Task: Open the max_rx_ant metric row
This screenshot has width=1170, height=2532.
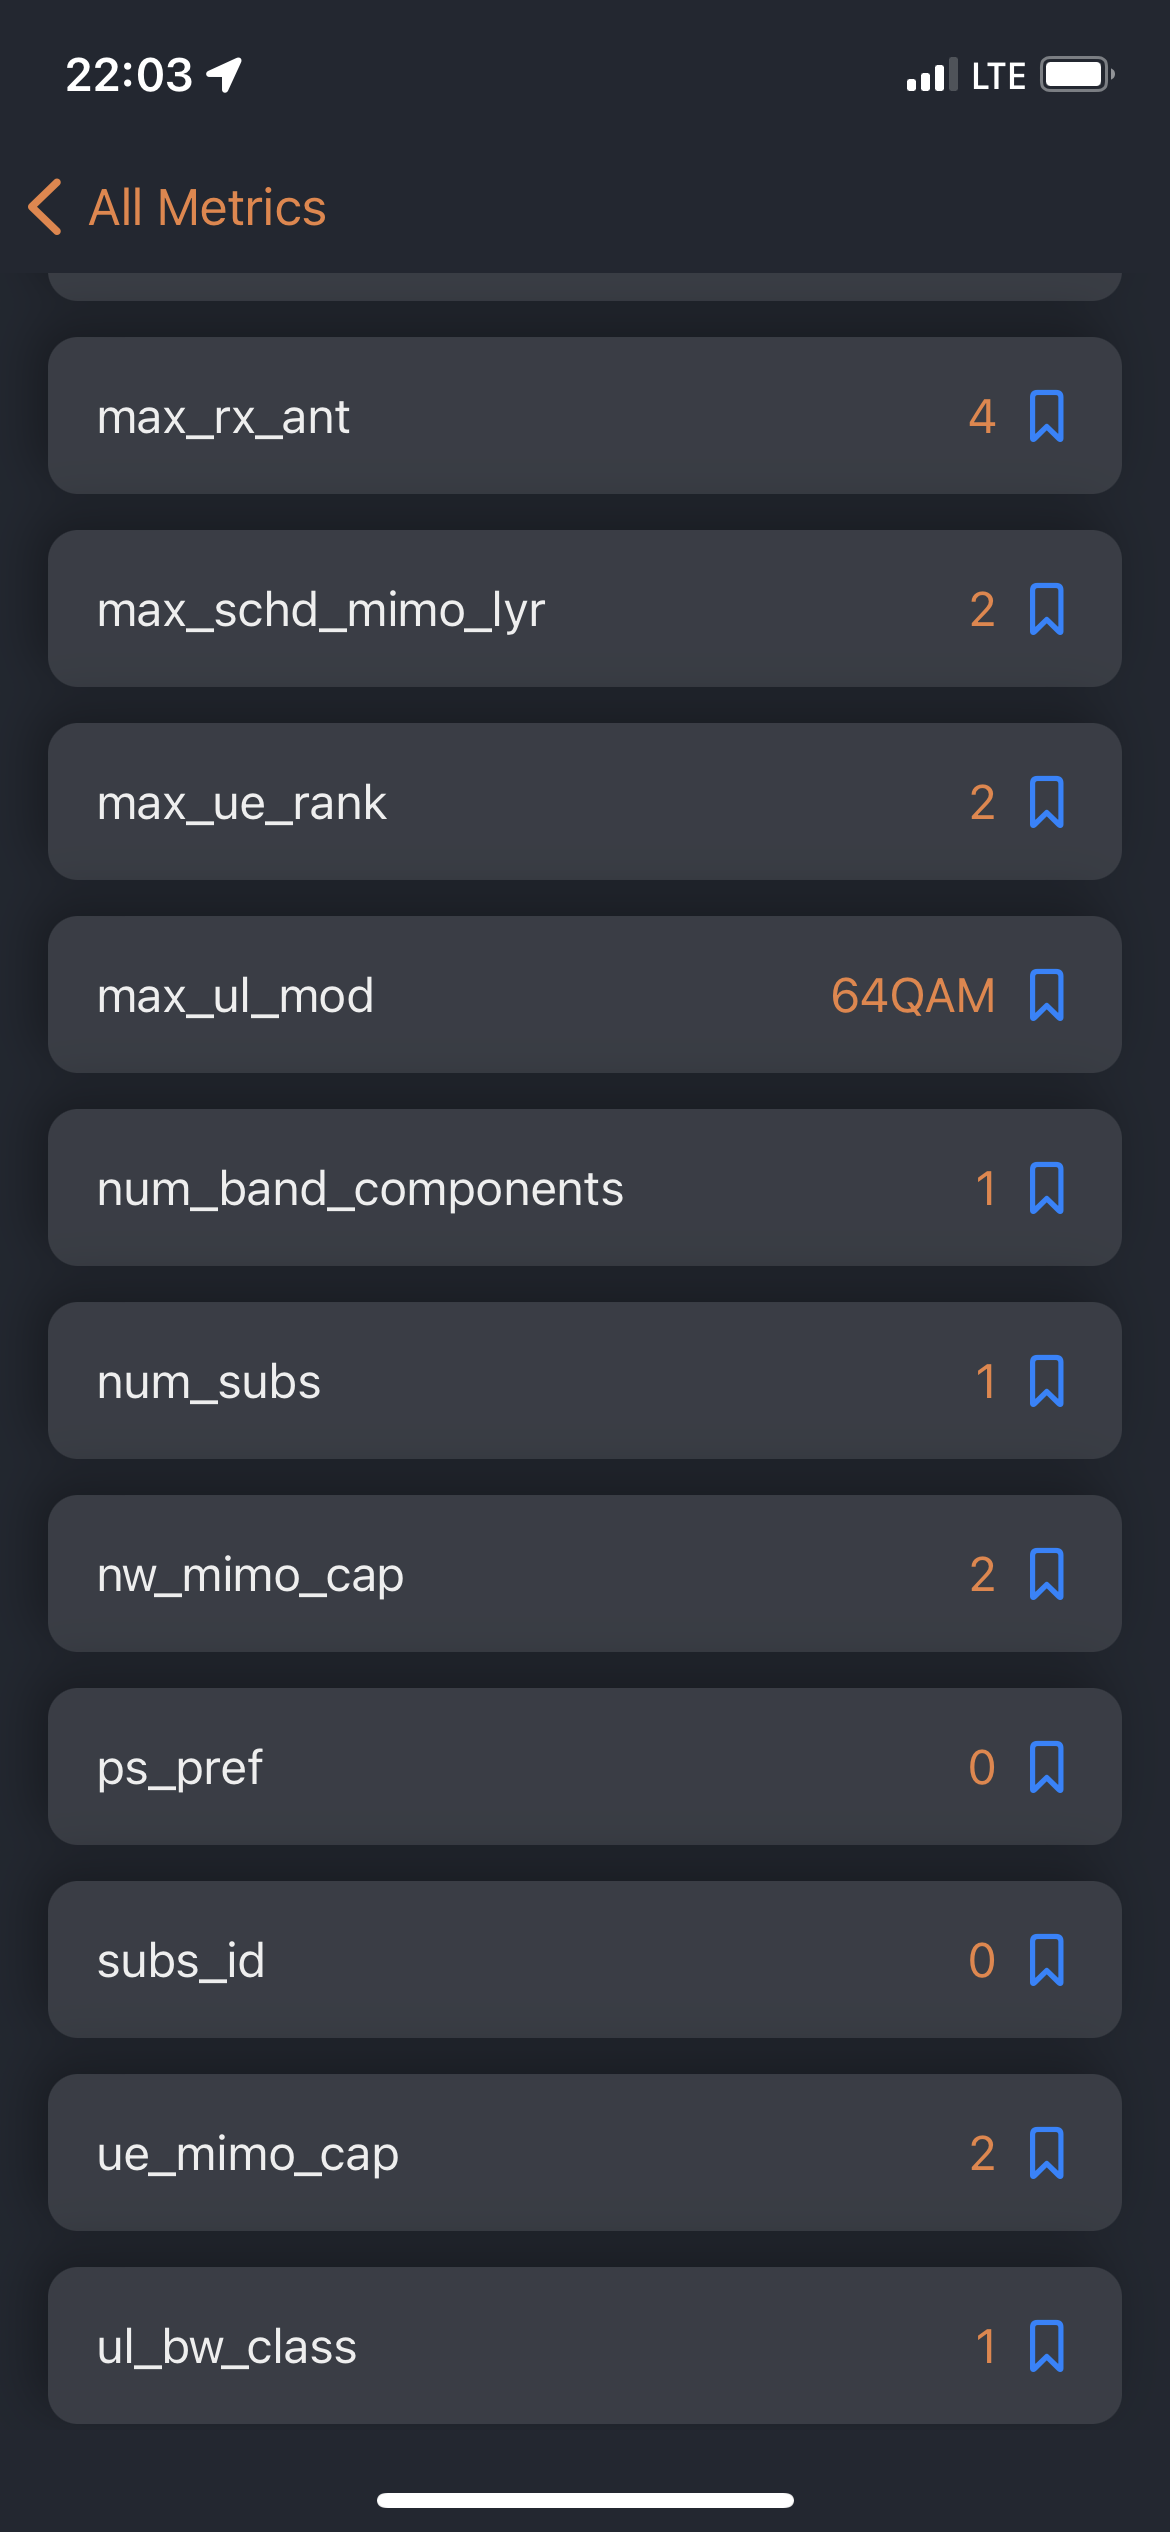Action: click(x=585, y=416)
